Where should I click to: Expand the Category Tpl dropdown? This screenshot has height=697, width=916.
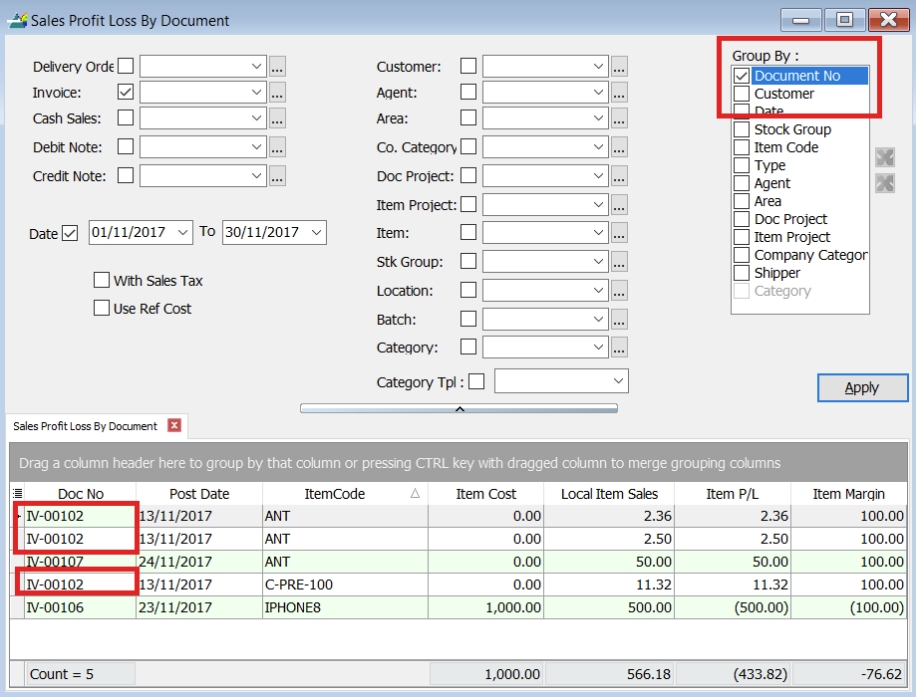tap(617, 382)
